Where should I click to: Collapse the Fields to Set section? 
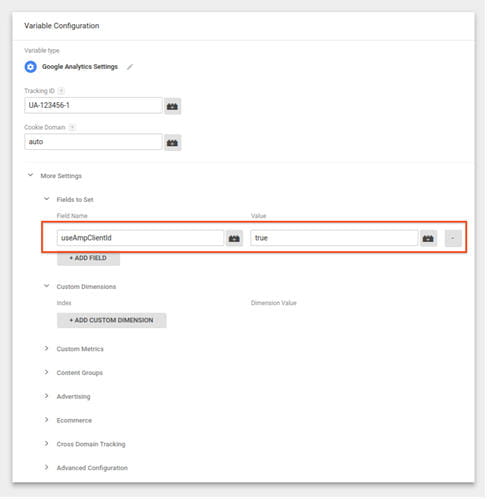pos(47,199)
